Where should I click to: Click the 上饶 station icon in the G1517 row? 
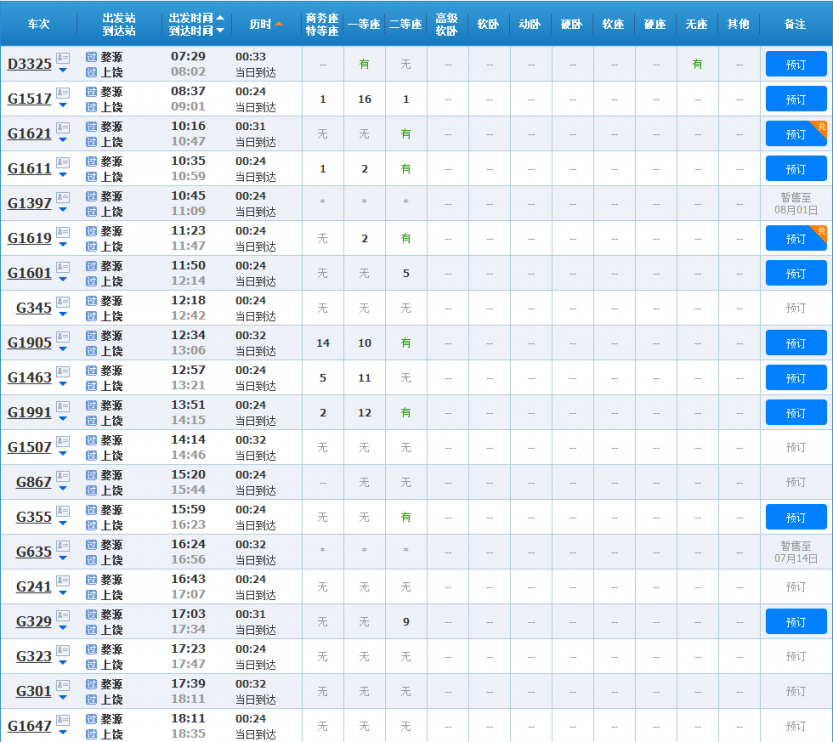(91, 107)
